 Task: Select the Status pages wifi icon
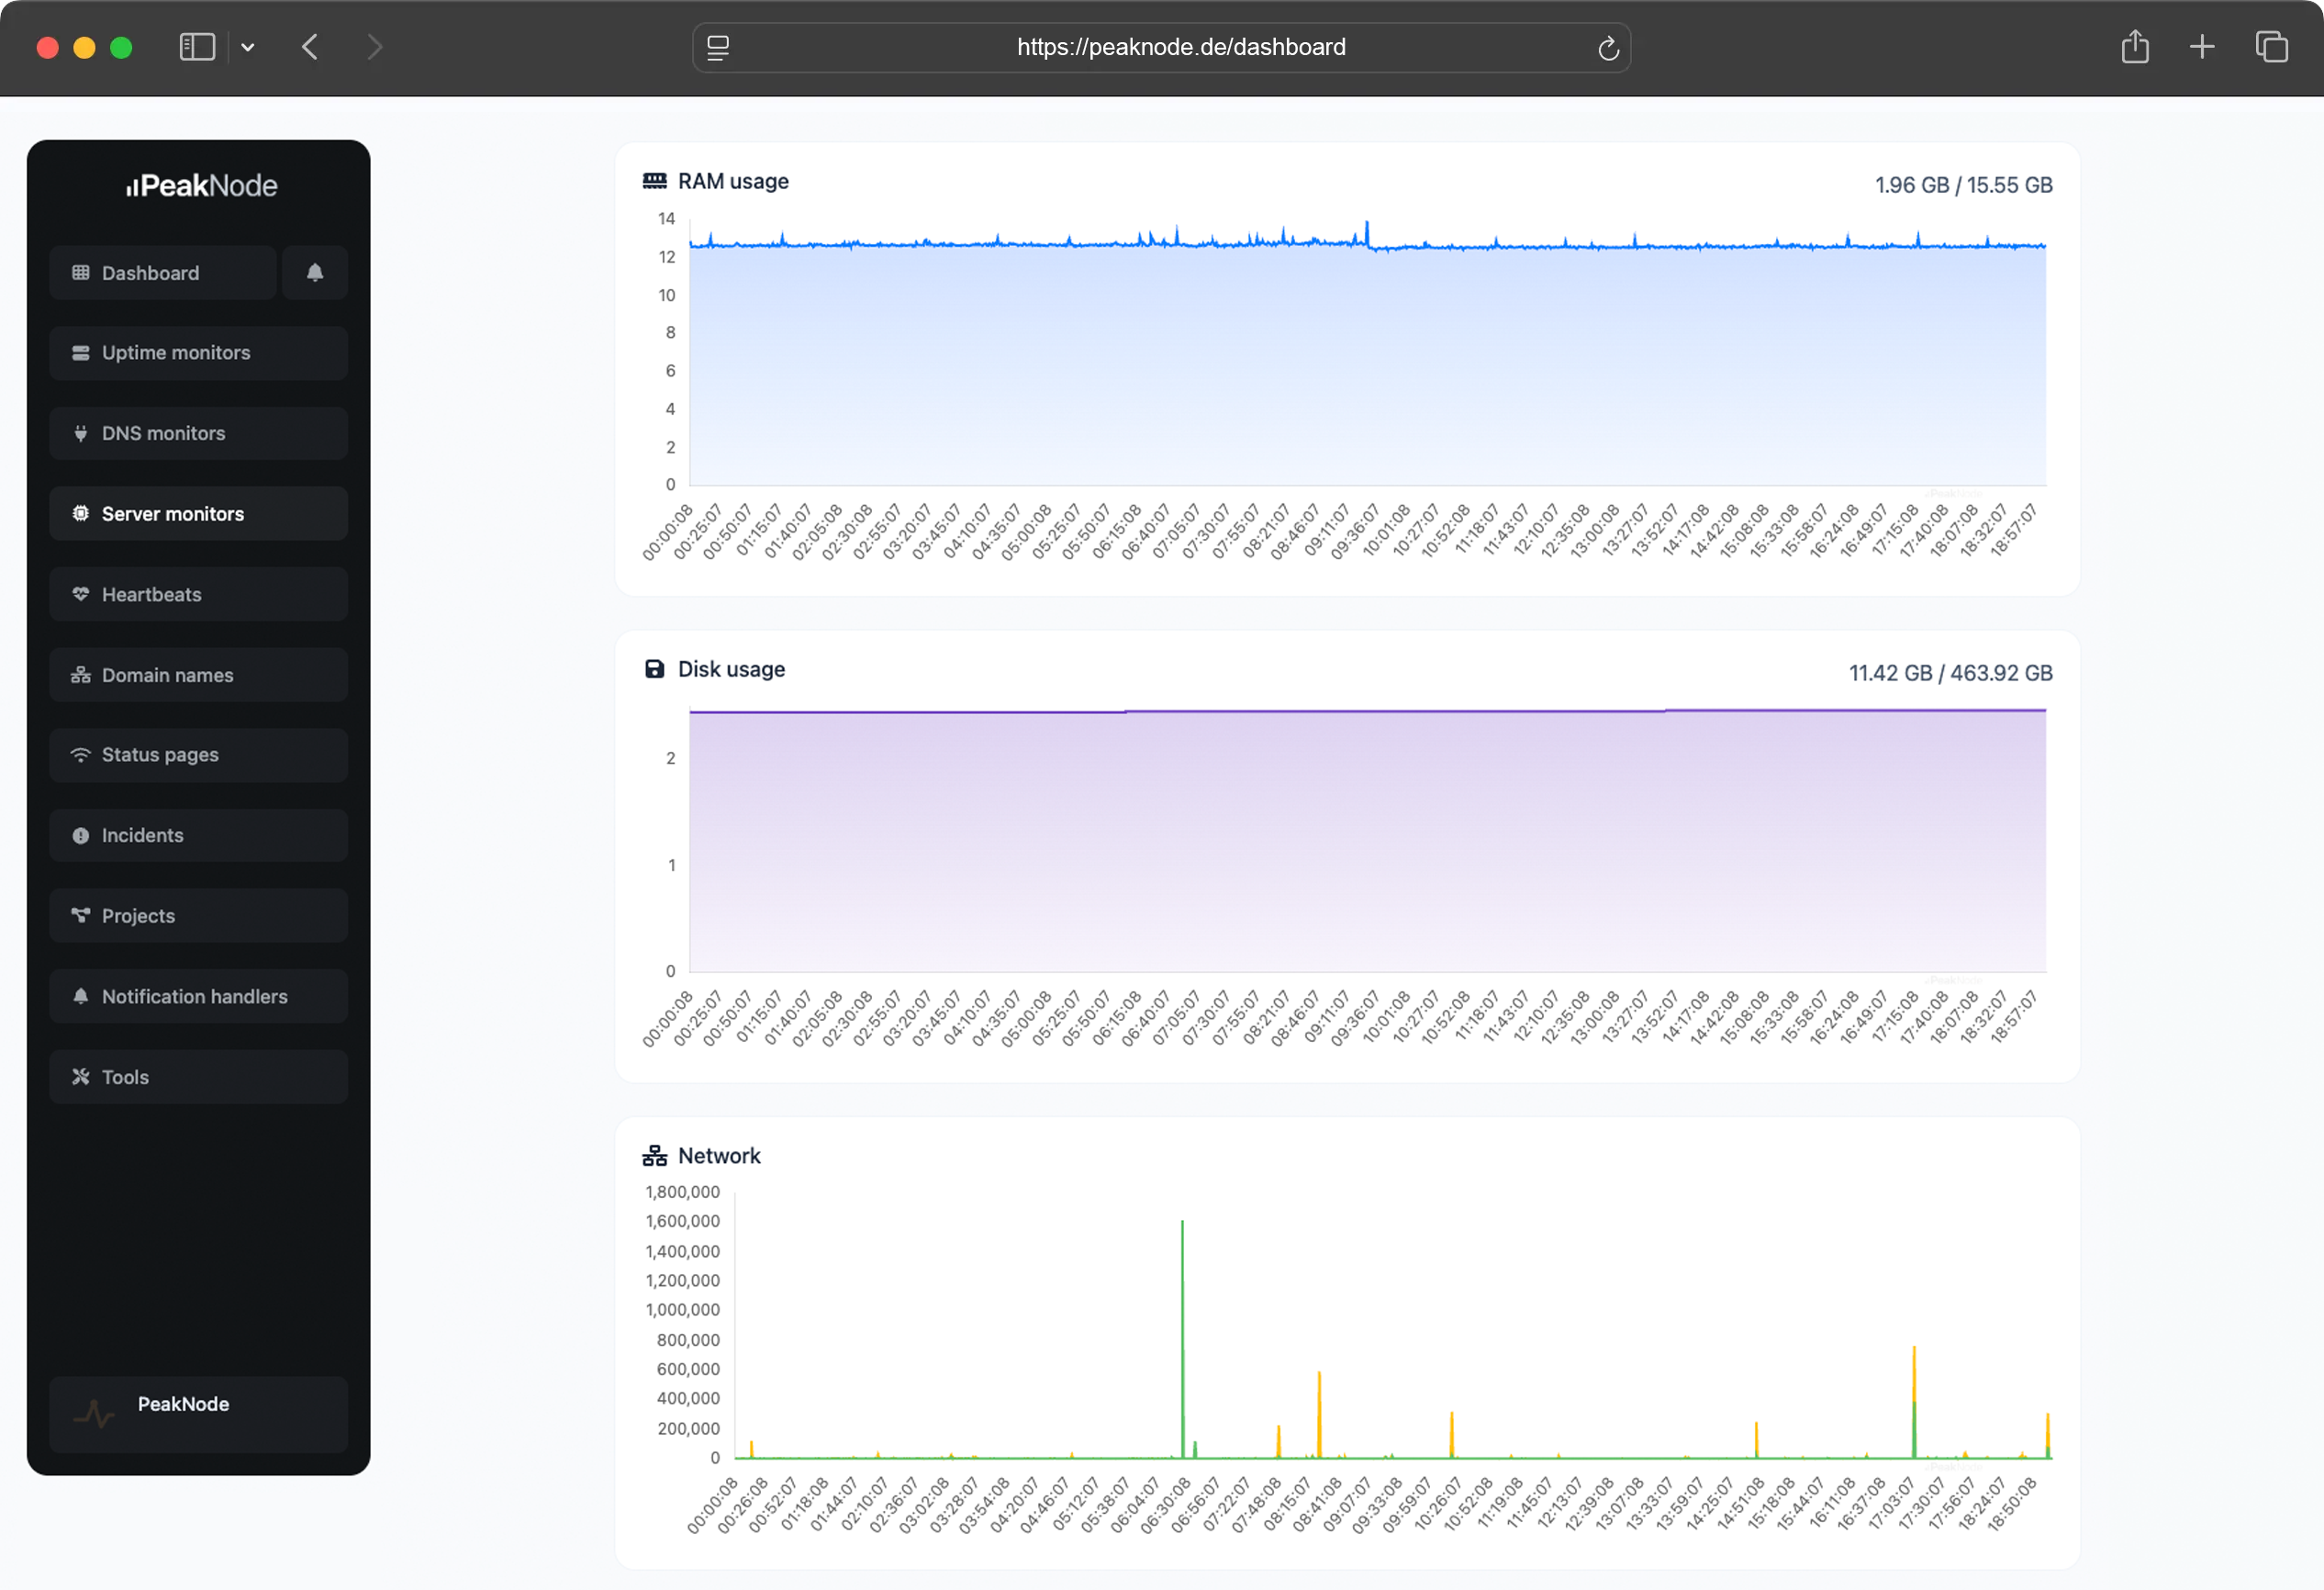(81, 755)
